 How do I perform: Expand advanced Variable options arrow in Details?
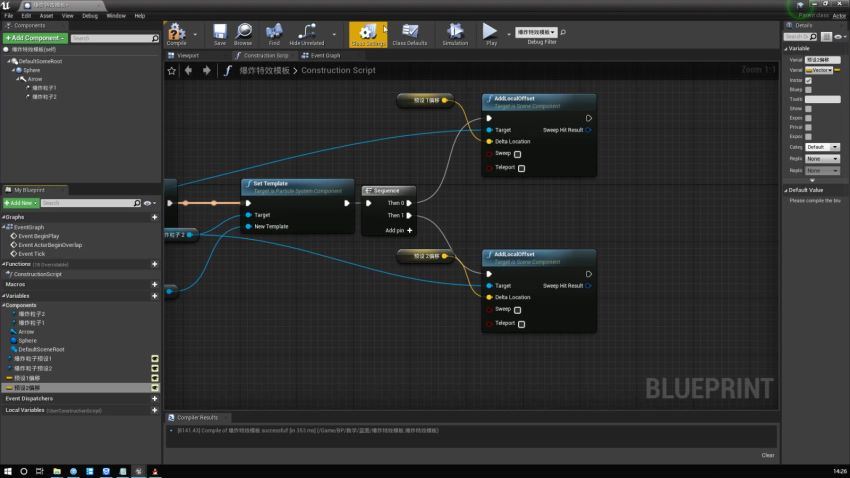[x=812, y=180]
